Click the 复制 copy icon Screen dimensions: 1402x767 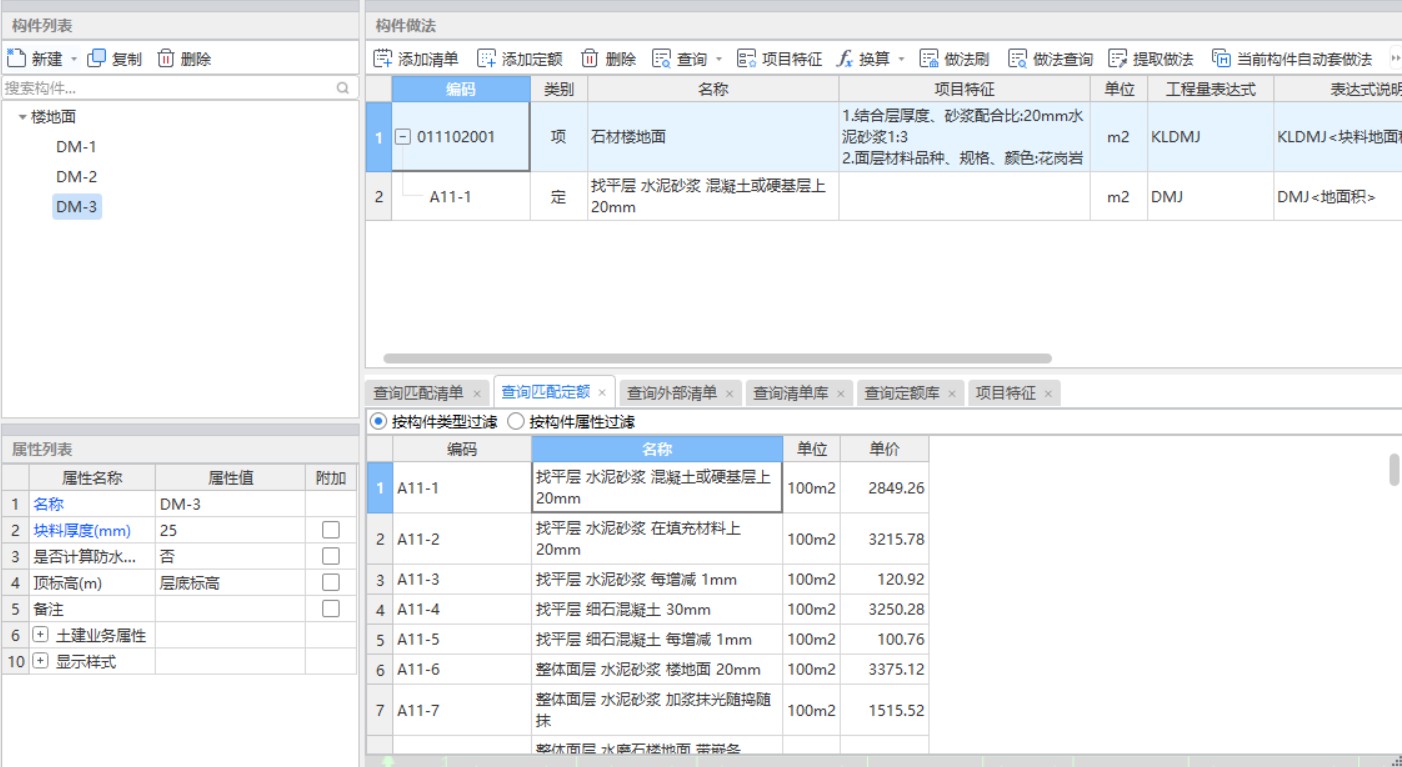point(97,58)
